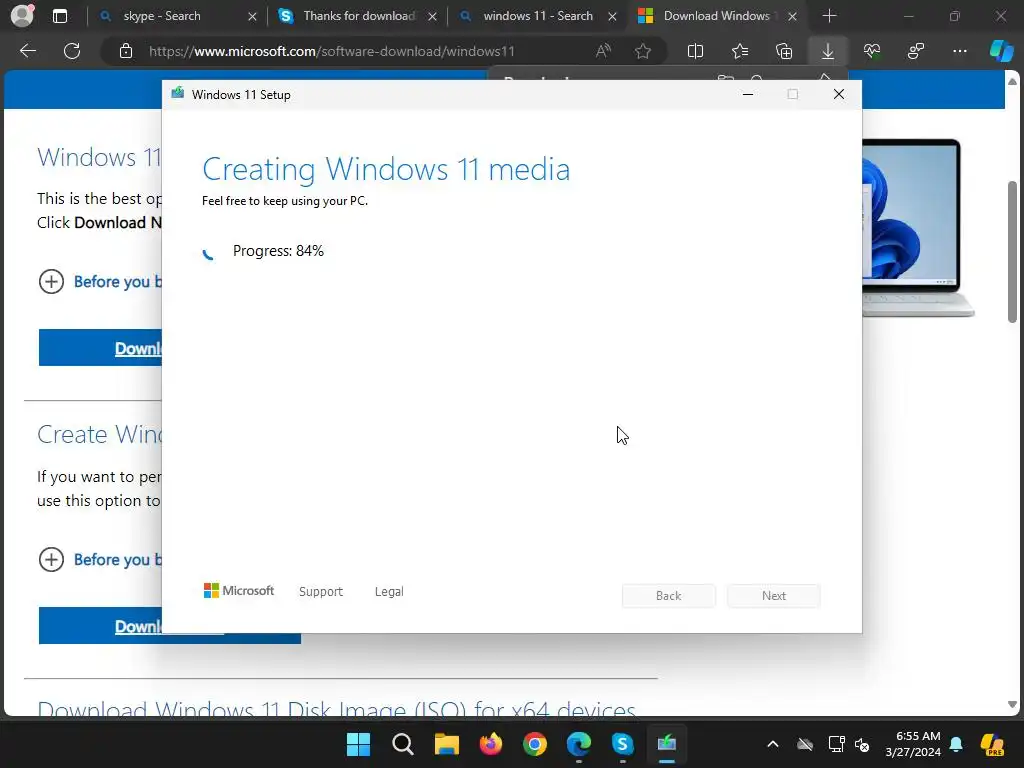Launch Firefox from the taskbar
1024x768 pixels.
[x=491, y=744]
